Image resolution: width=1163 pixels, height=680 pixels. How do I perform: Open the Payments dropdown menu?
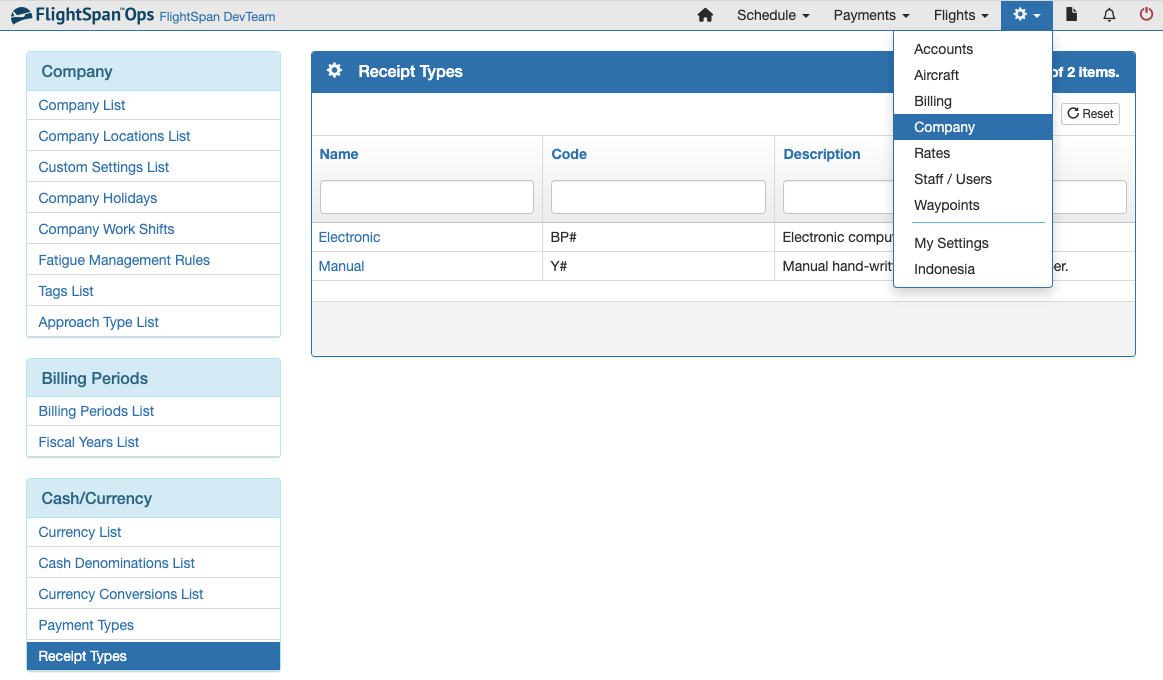870,15
